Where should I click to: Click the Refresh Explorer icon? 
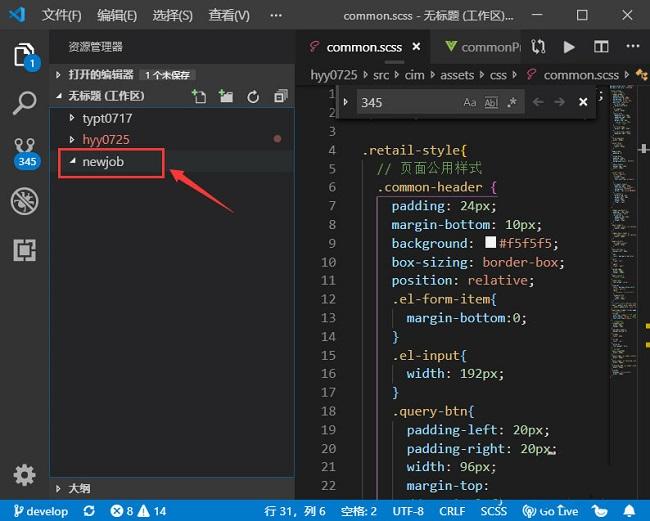[x=253, y=96]
